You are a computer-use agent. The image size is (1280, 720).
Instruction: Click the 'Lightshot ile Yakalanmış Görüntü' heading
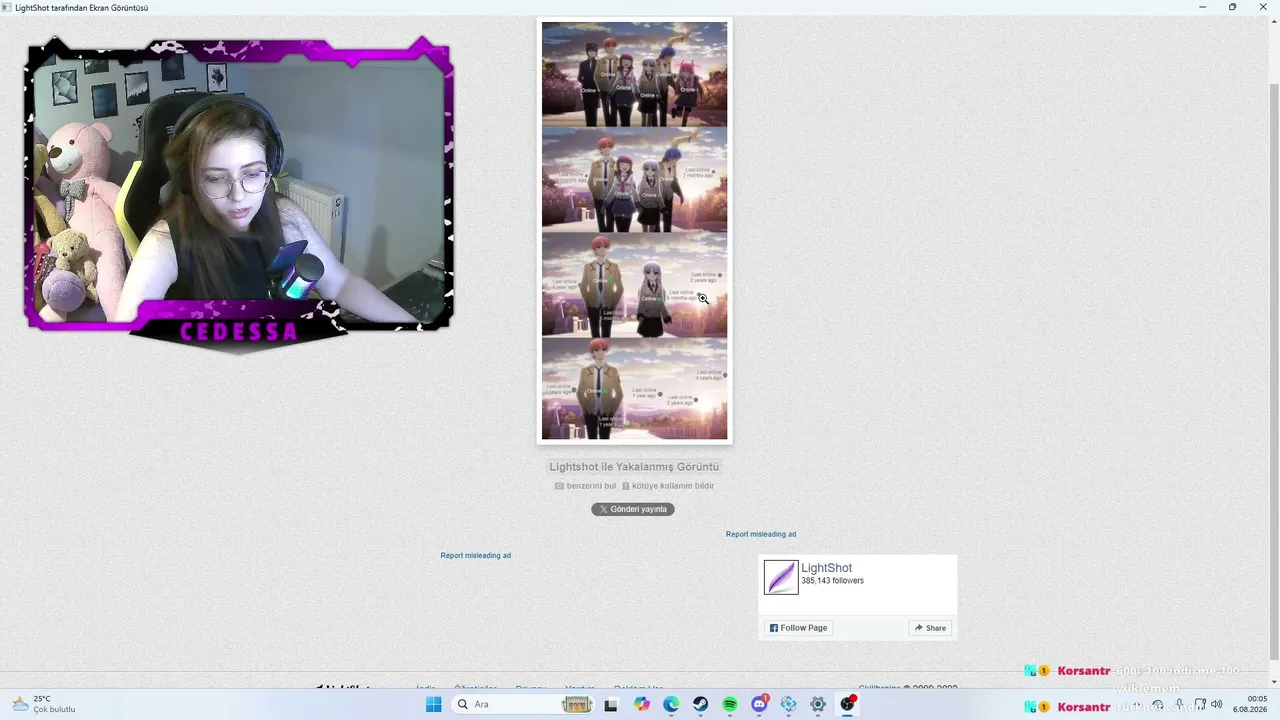click(x=634, y=467)
